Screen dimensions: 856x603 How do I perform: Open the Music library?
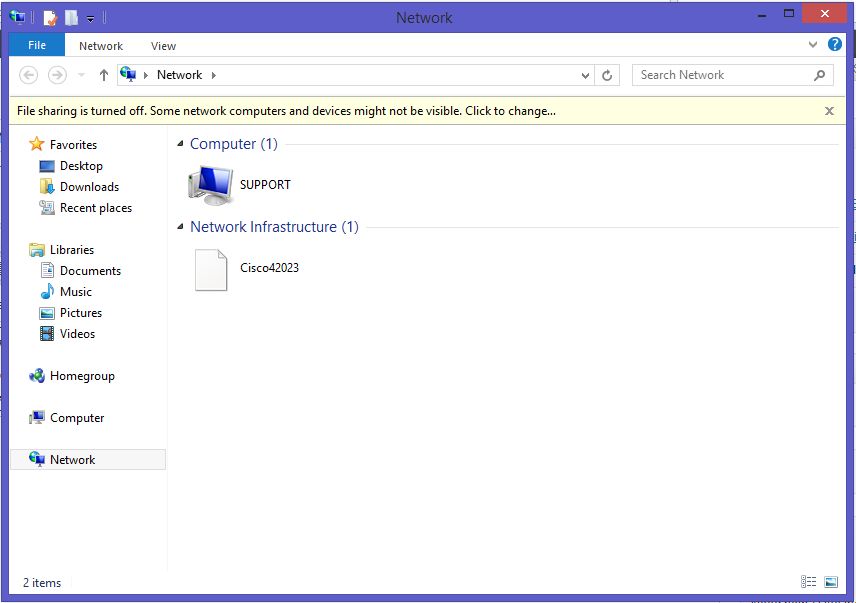tap(76, 292)
